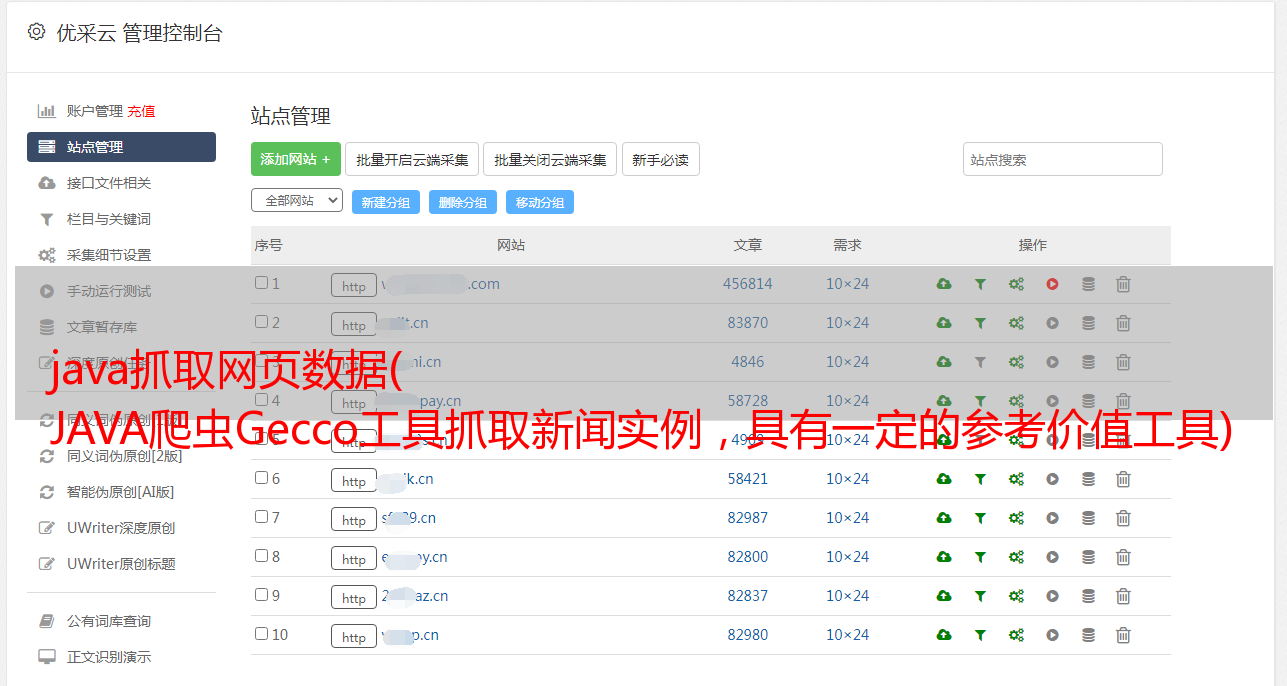
Task: Click the 批量关闭云端采集 button
Action: point(550,159)
